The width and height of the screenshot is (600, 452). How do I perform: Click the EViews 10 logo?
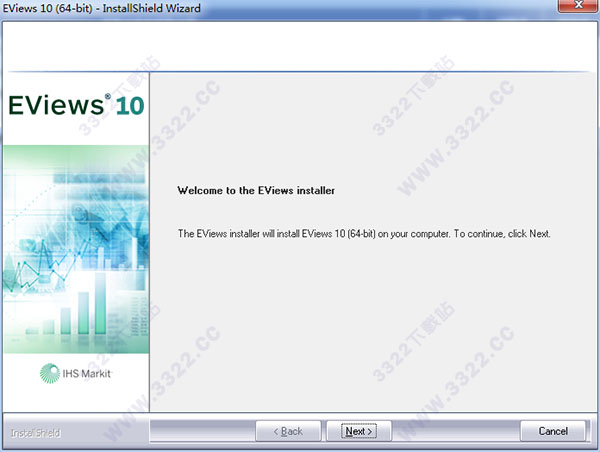tap(76, 105)
